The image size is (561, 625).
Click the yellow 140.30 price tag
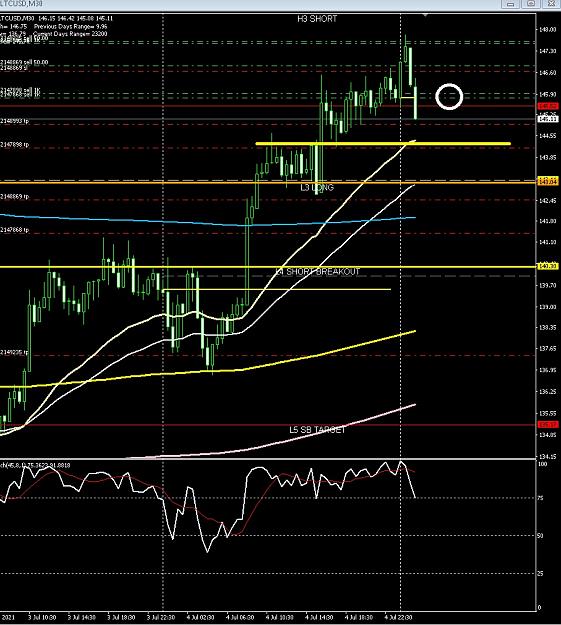[547, 266]
